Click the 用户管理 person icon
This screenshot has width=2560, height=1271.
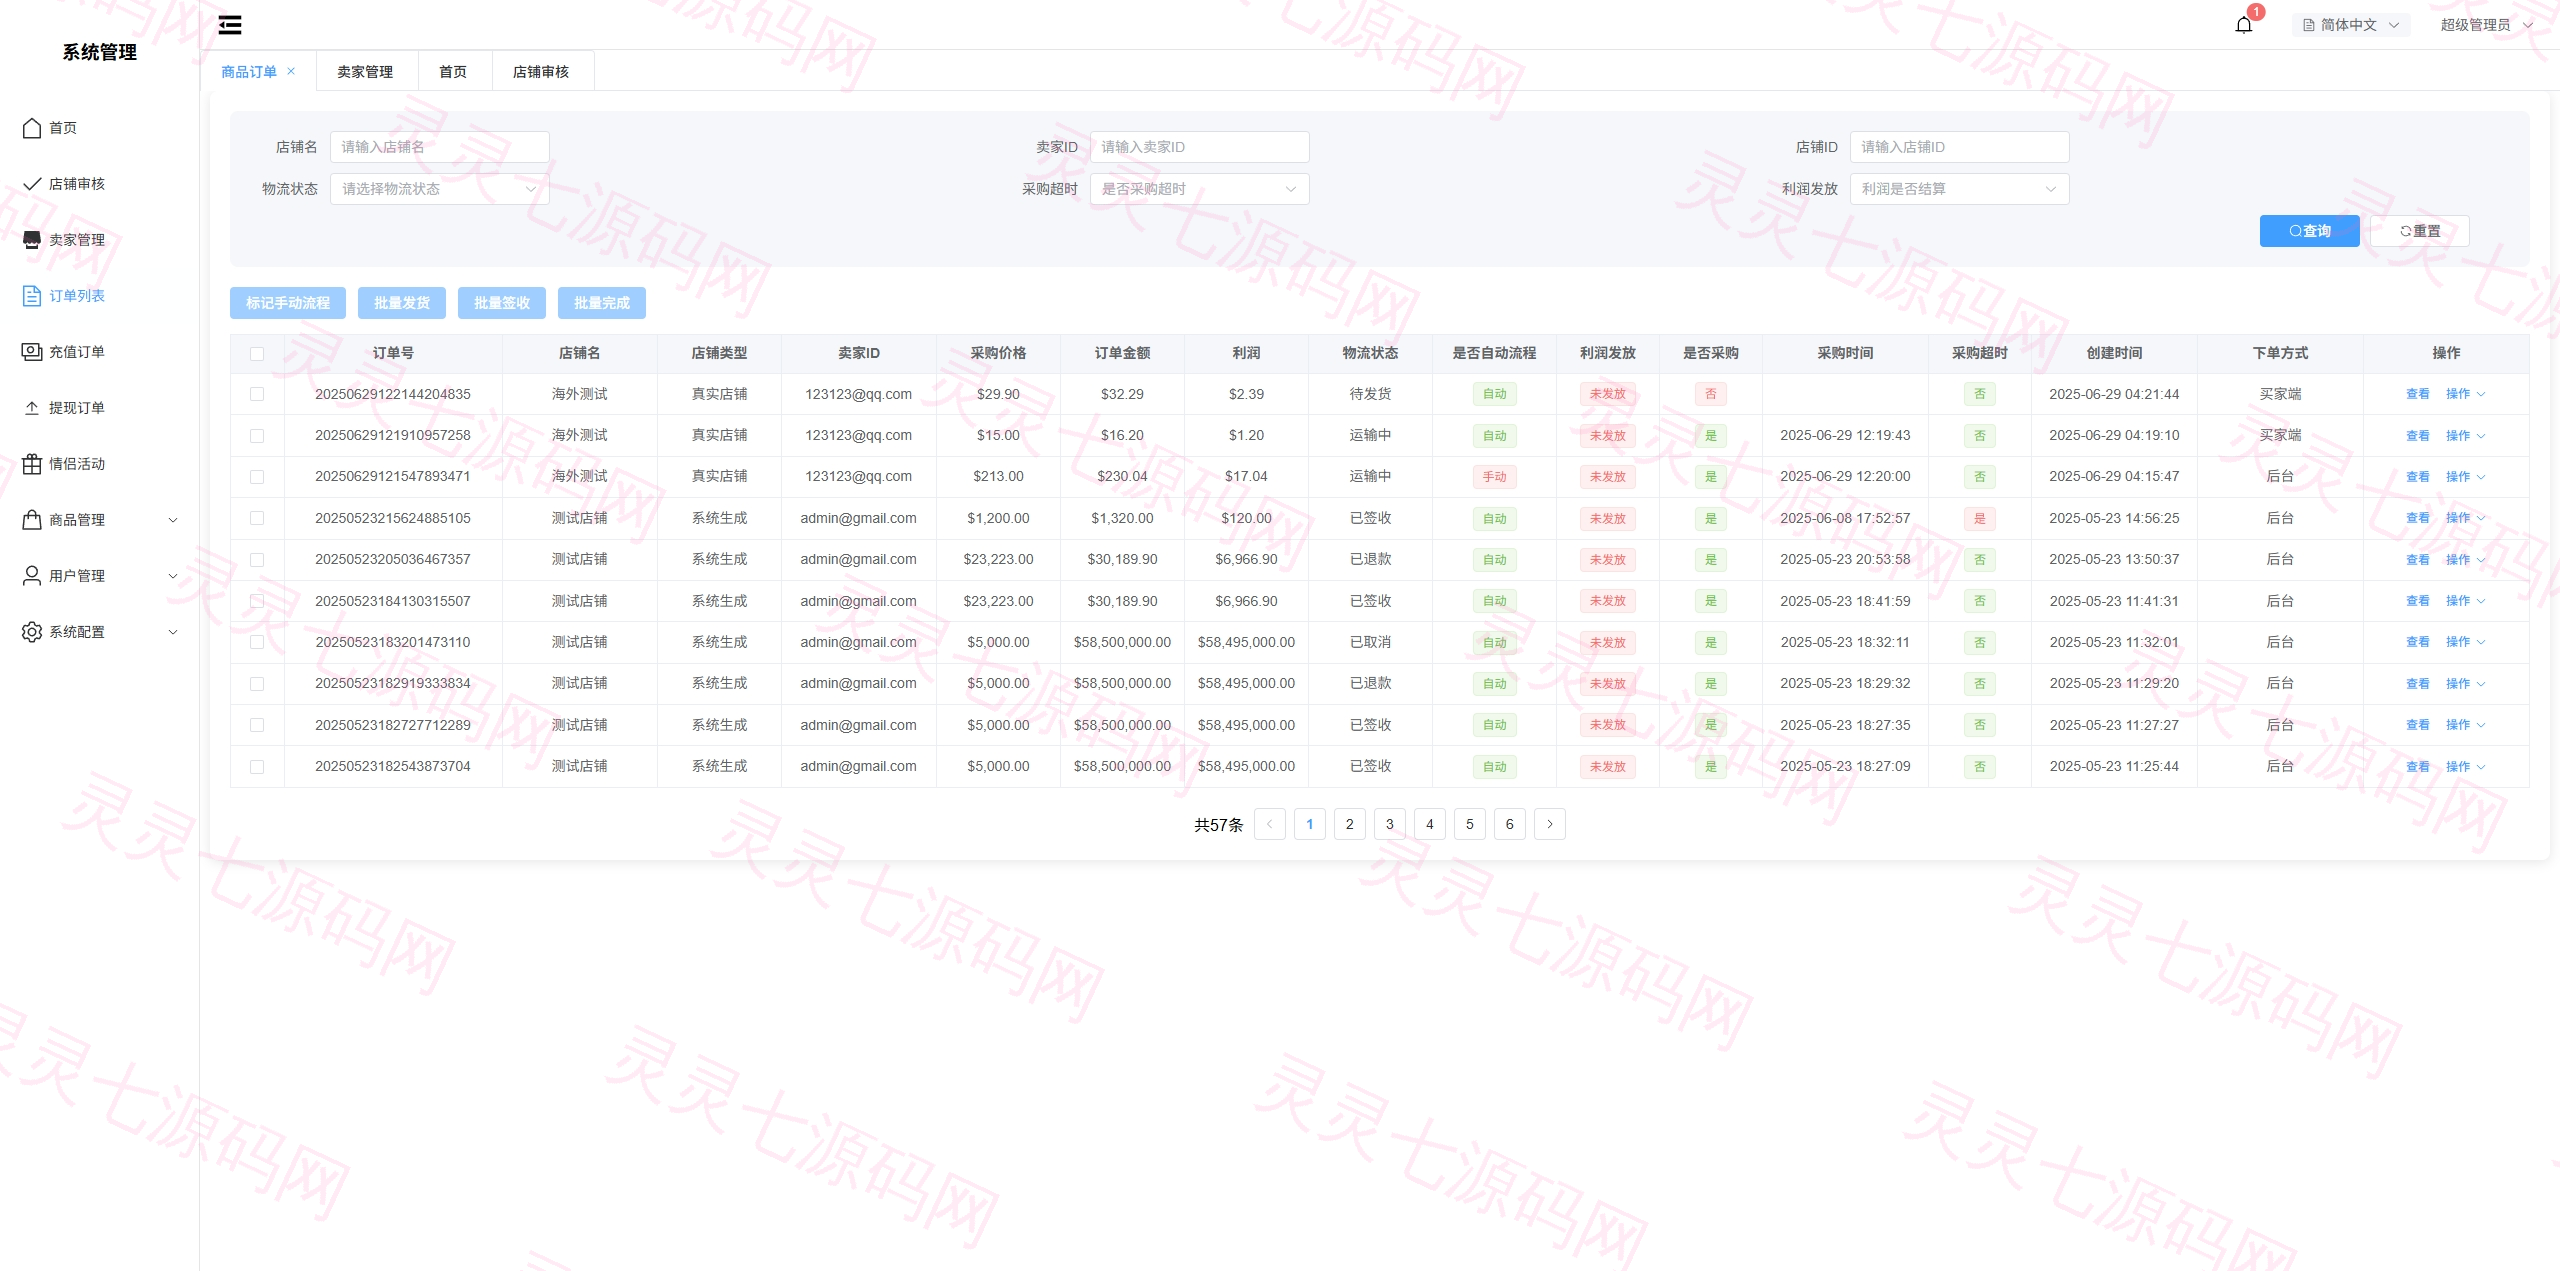32,576
